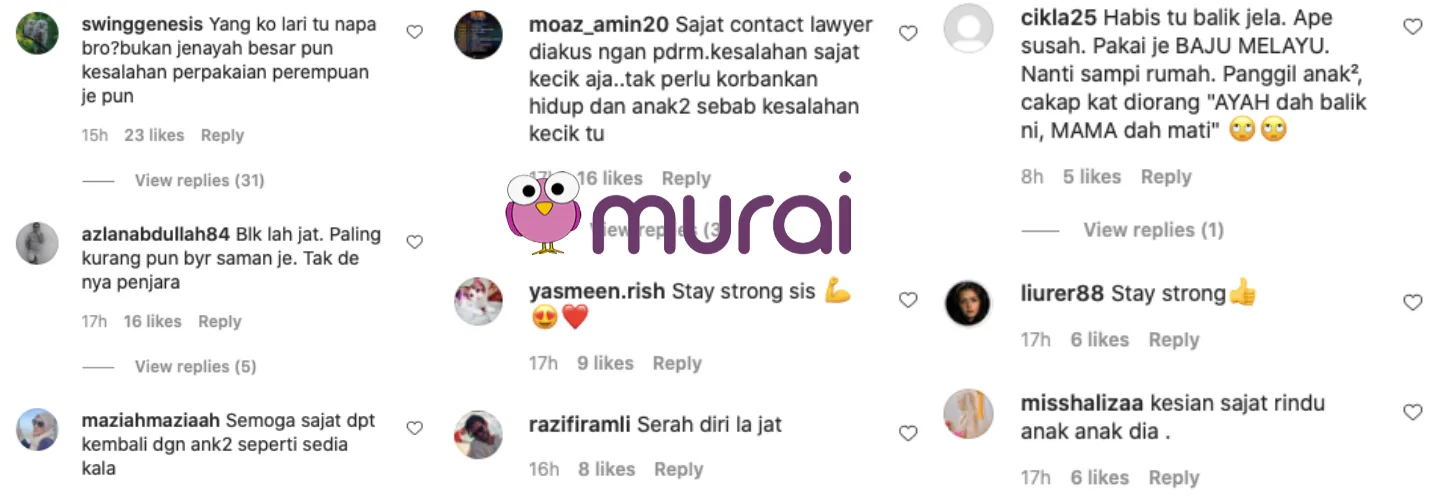Image resolution: width=1438 pixels, height=500 pixels.
Task: Open the 23 likes list on swinggenesis's comment
Action: 154,135
